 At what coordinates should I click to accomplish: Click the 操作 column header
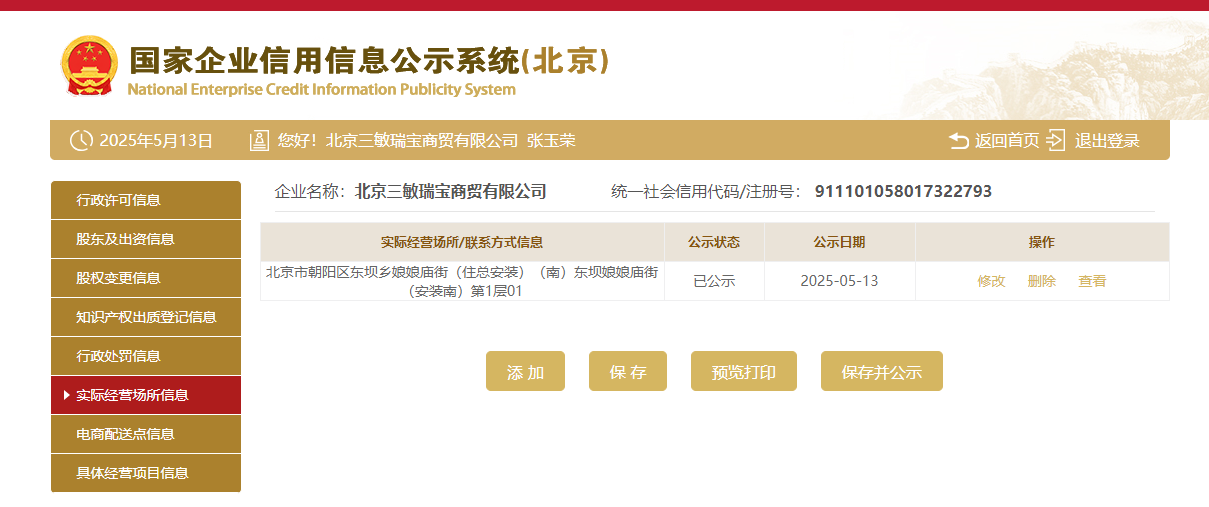point(1042,242)
